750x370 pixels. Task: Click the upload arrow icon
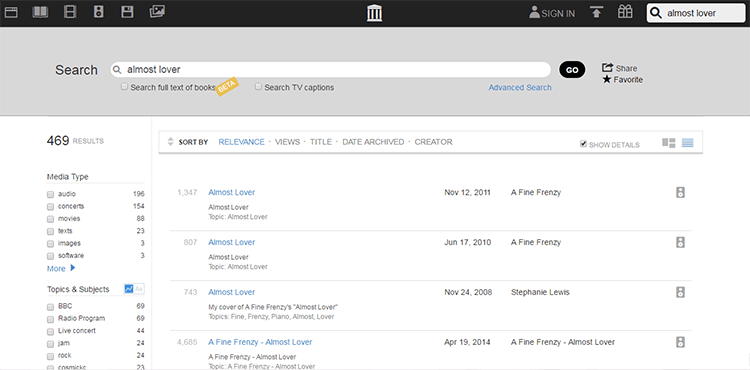596,12
